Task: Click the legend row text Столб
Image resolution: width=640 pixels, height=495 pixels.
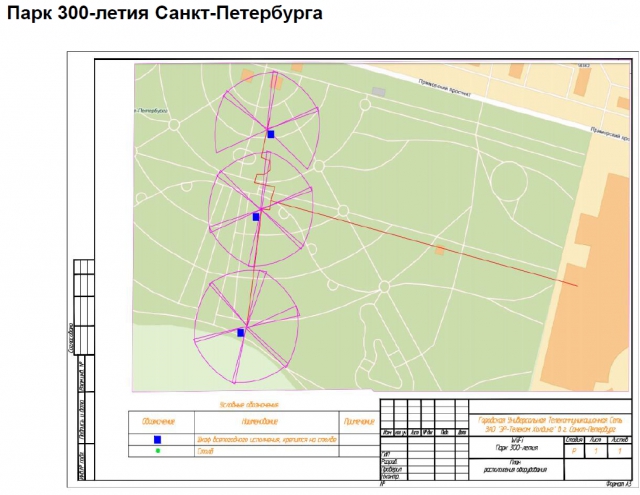Action: coord(205,451)
